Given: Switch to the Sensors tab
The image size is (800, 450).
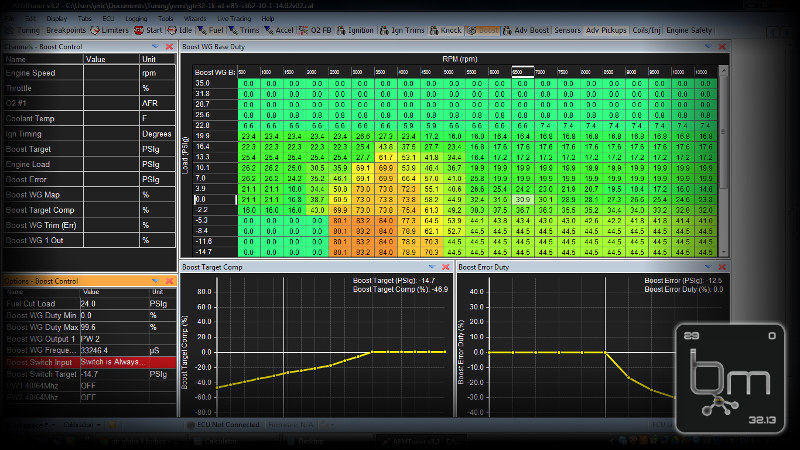Looking at the screenshot, I should pyautogui.click(x=567, y=31).
